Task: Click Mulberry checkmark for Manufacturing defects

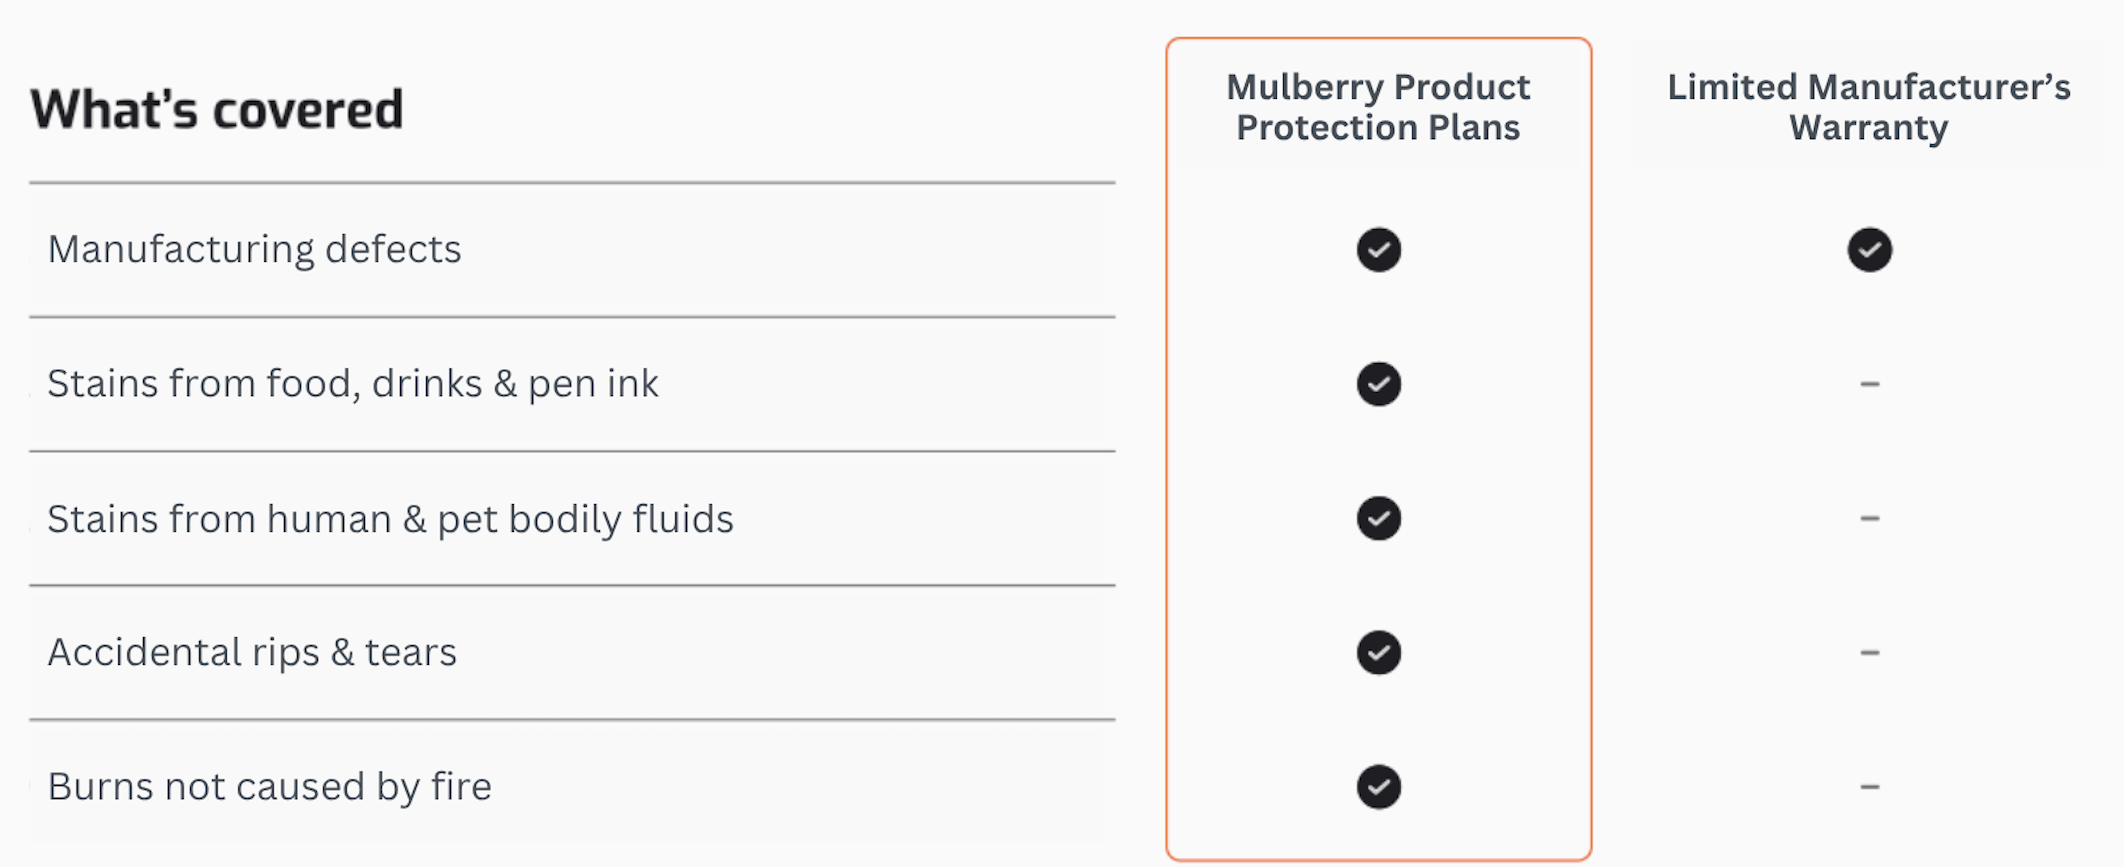Action: [x=1378, y=250]
